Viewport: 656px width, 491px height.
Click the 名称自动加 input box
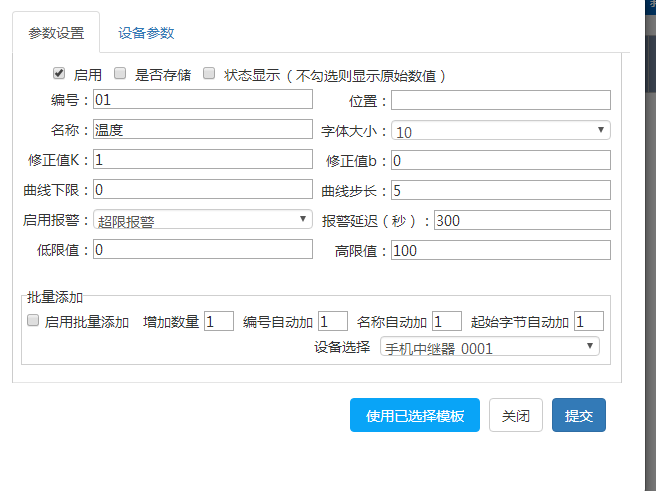tap(447, 321)
